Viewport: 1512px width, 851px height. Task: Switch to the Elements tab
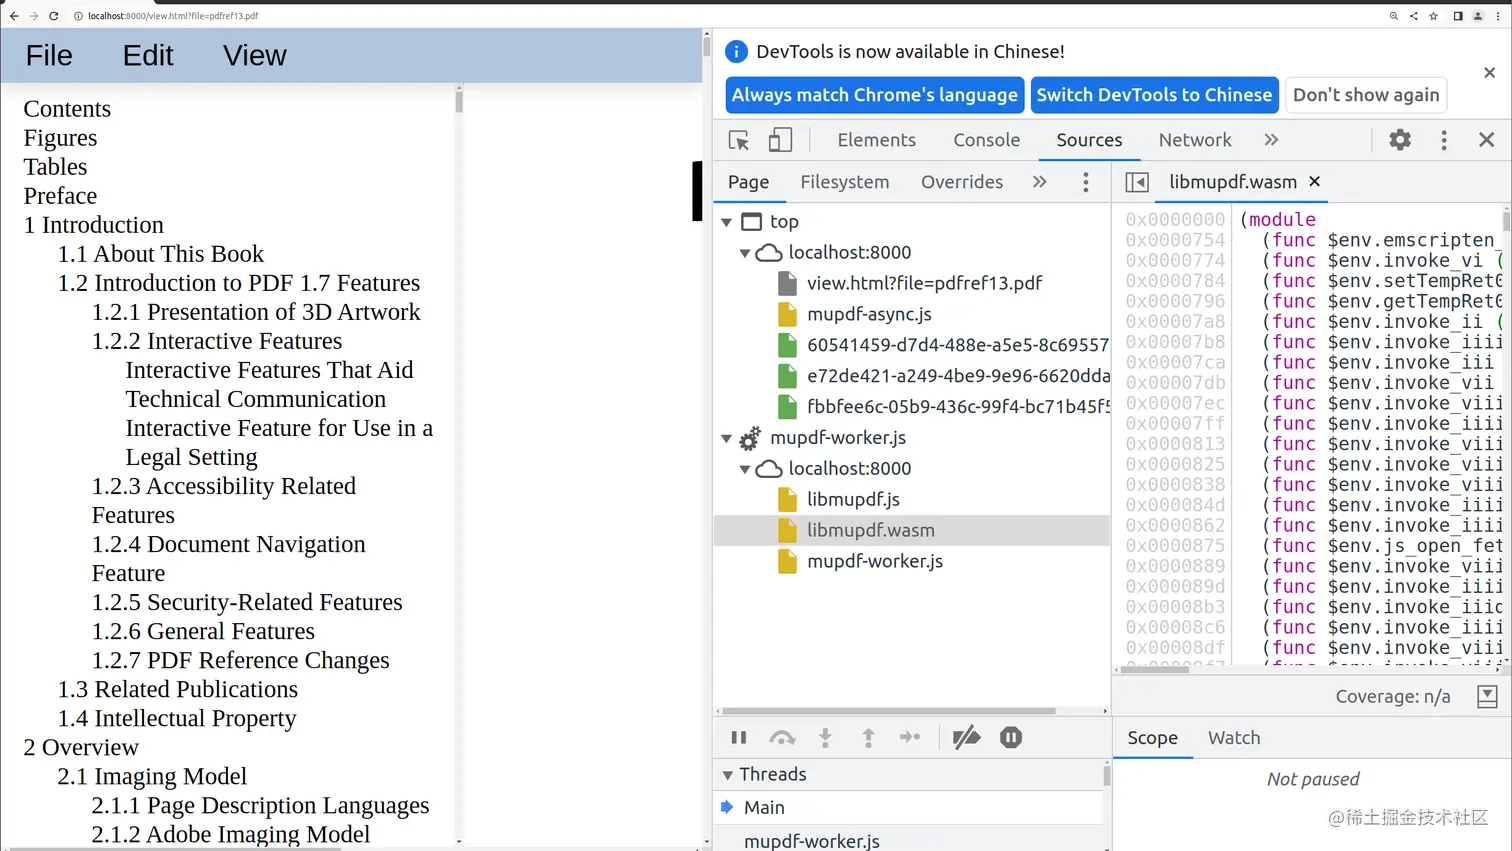[877, 140]
